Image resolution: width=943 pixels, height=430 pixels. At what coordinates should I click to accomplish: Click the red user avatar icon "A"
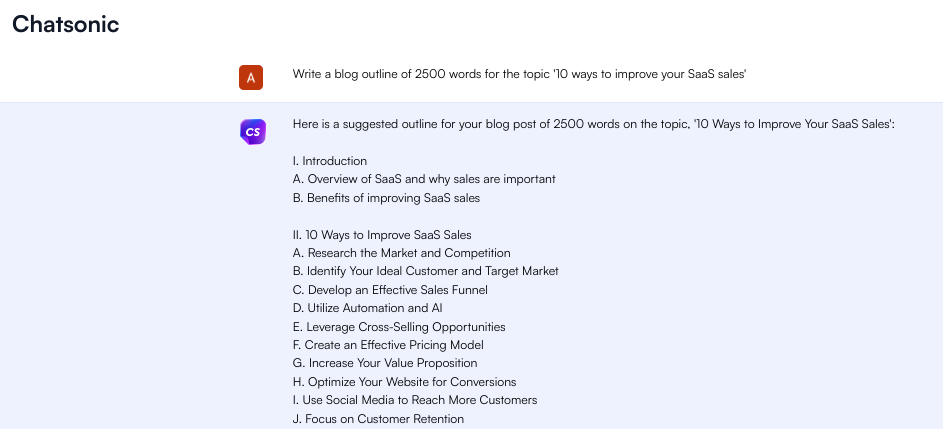click(251, 75)
